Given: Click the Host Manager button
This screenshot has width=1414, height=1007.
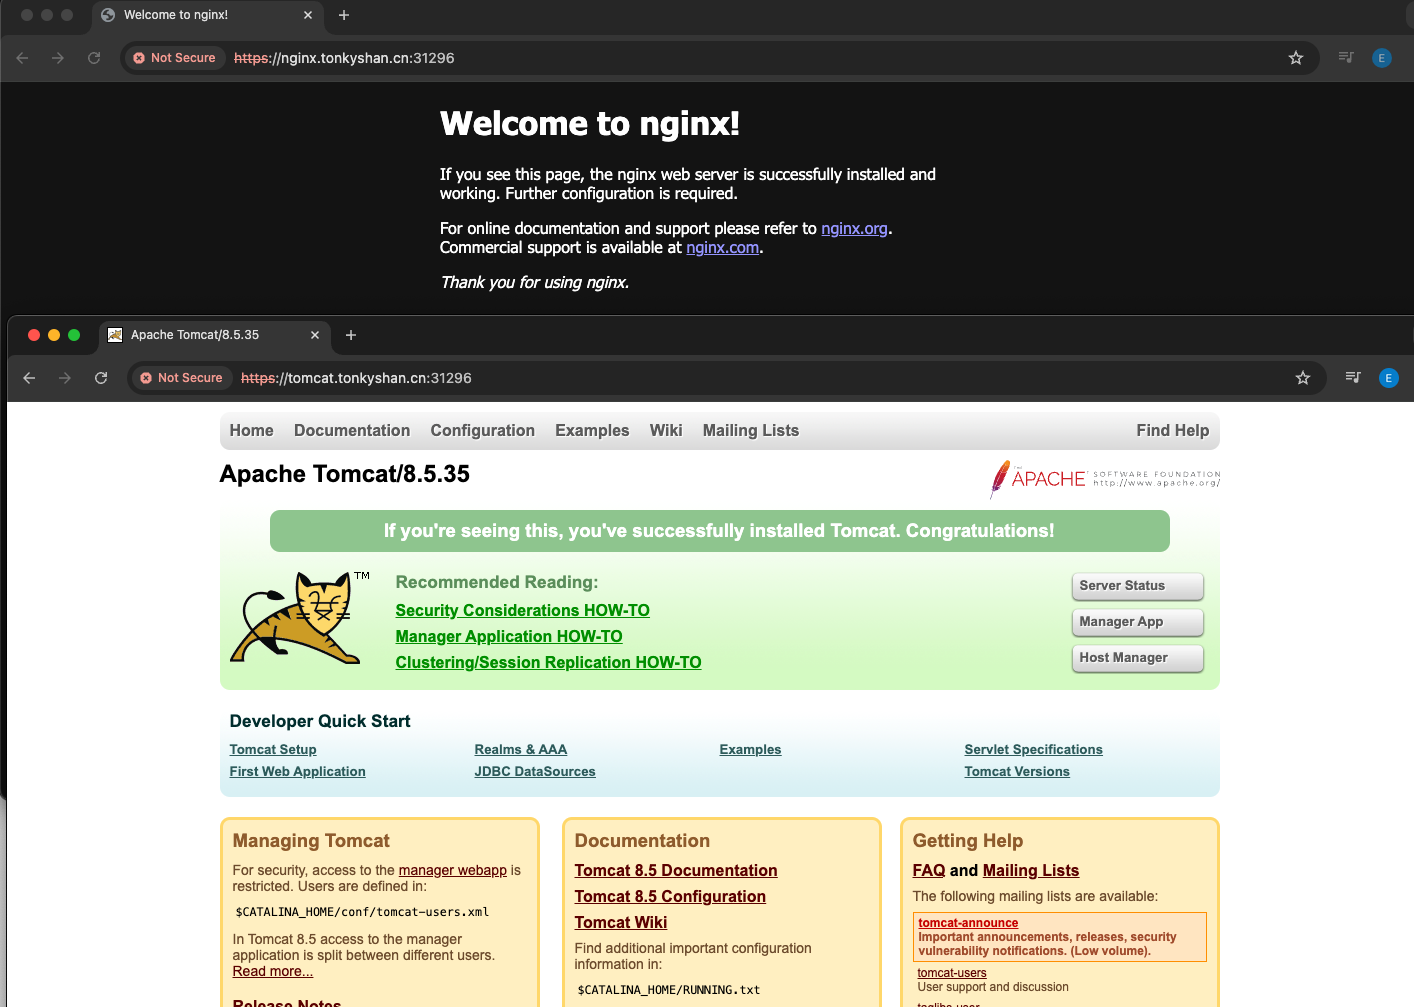Looking at the screenshot, I should point(1137,658).
